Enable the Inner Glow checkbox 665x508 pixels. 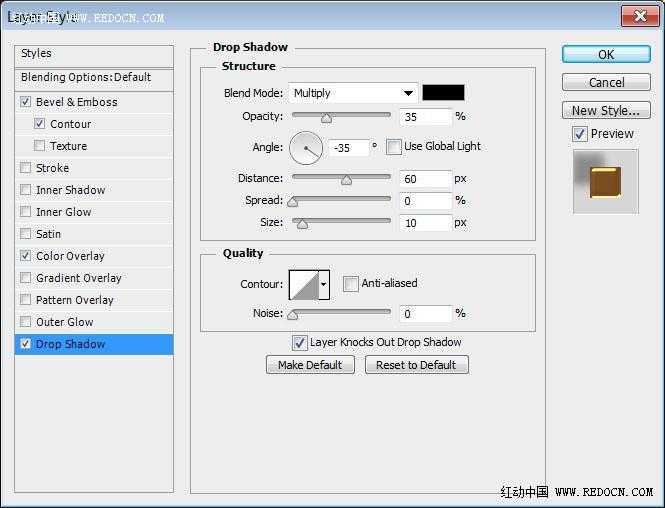coord(25,212)
